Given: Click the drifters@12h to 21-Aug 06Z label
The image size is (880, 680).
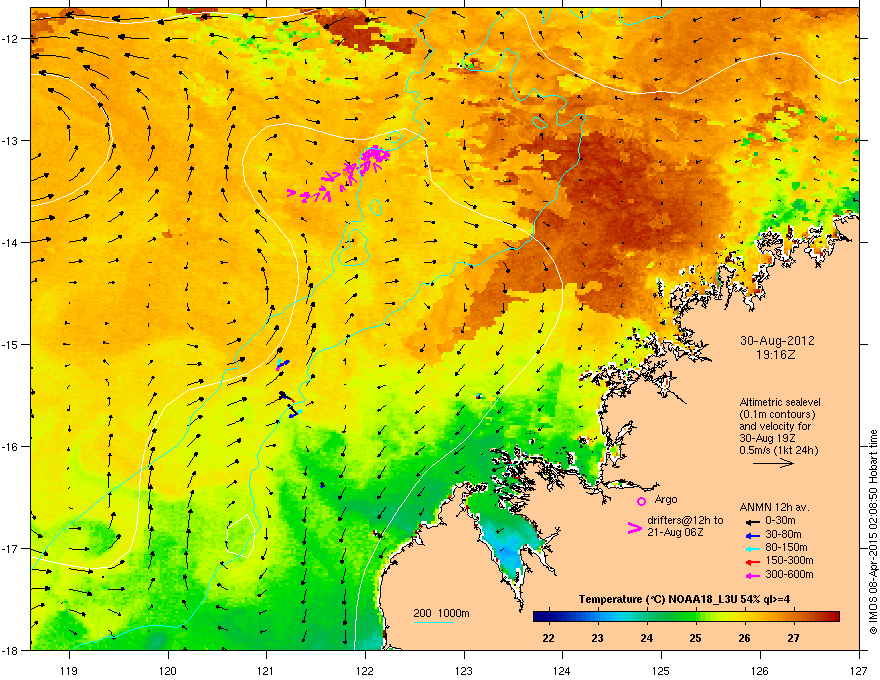Looking at the screenshot, I should click(x=685, y=526).
